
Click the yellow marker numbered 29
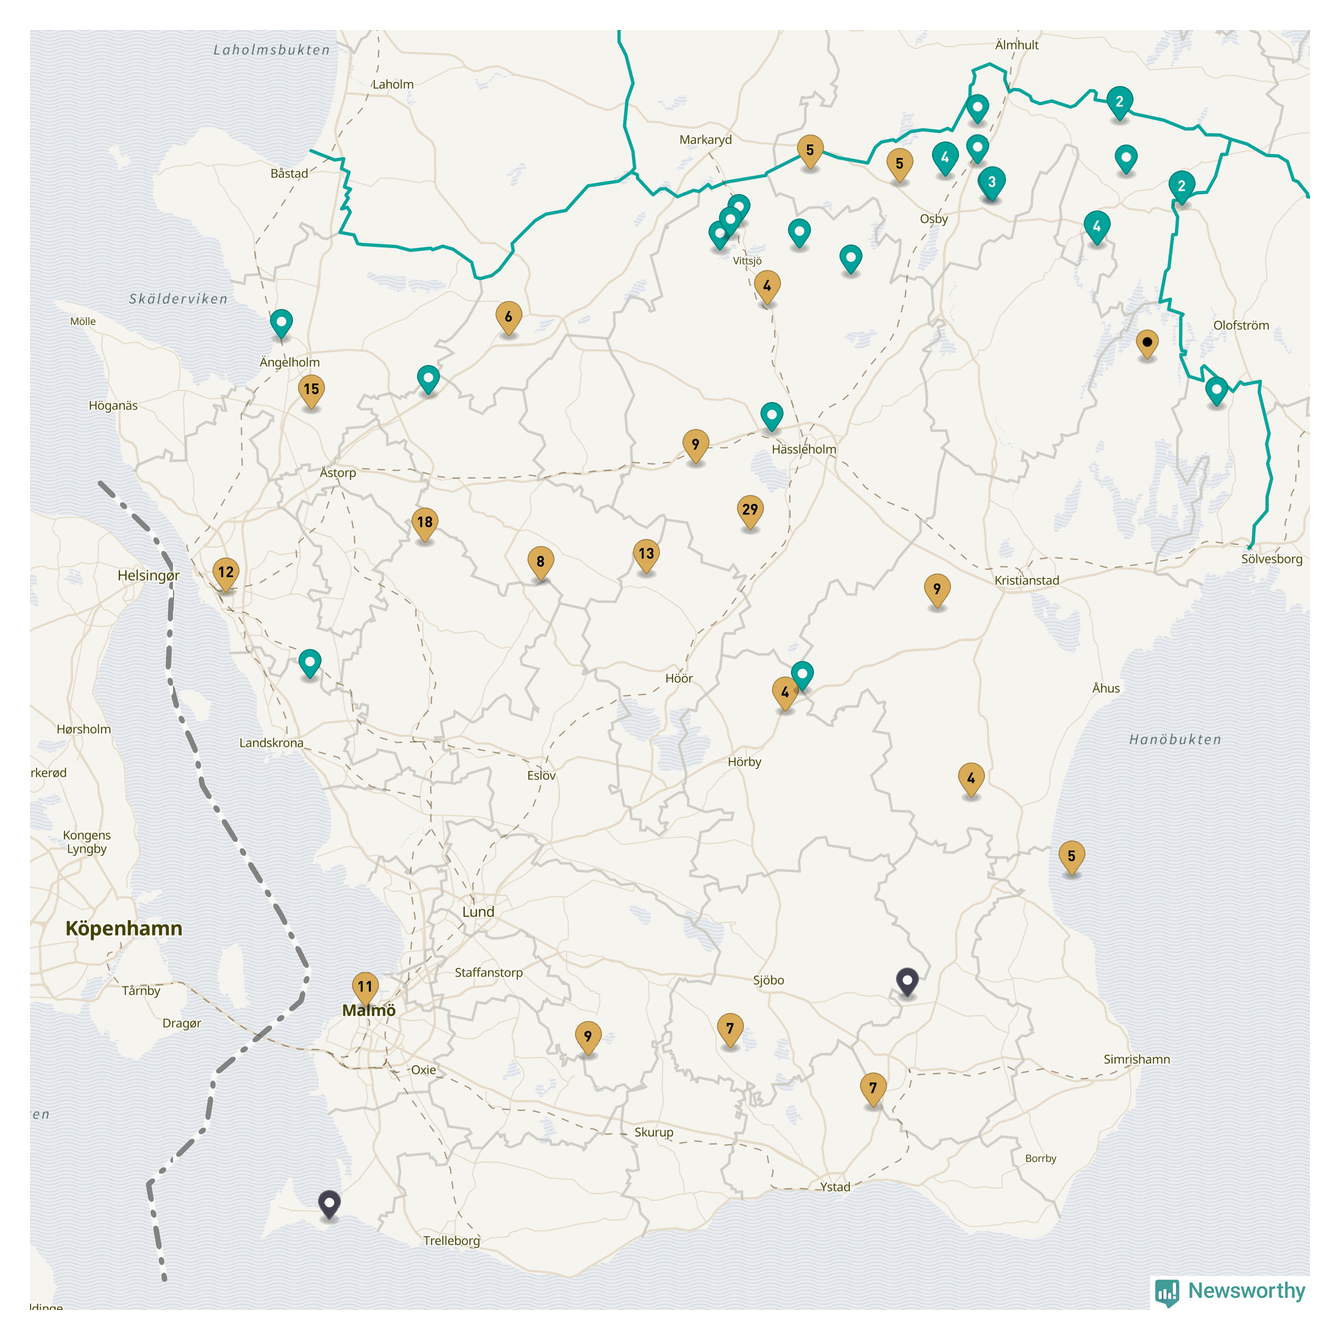750,511
